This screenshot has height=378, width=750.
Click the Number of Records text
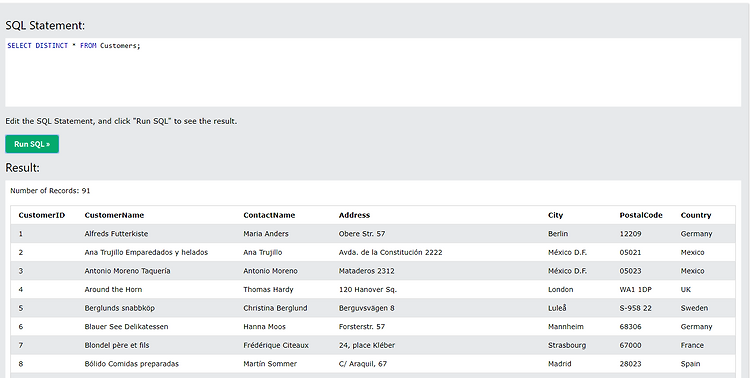[x=50, y=190]
